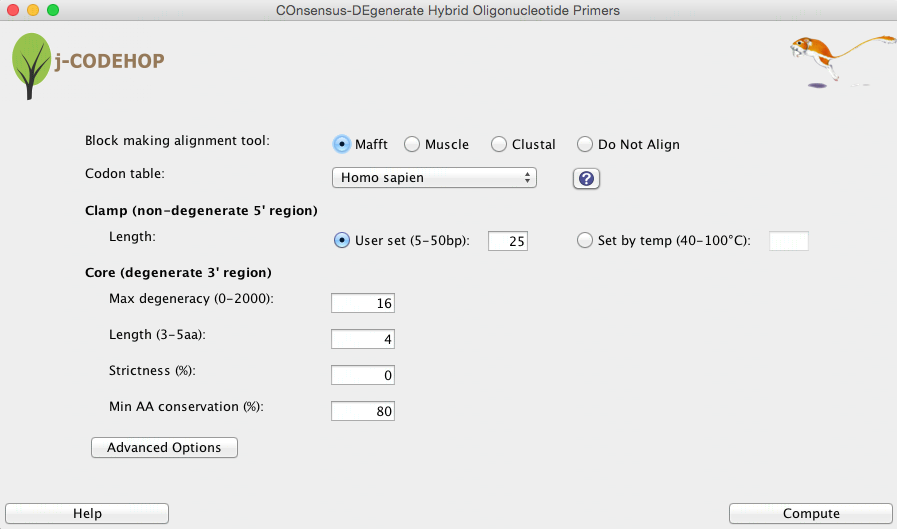
Task: Run the Compute button
Action: tap(811, 513)
